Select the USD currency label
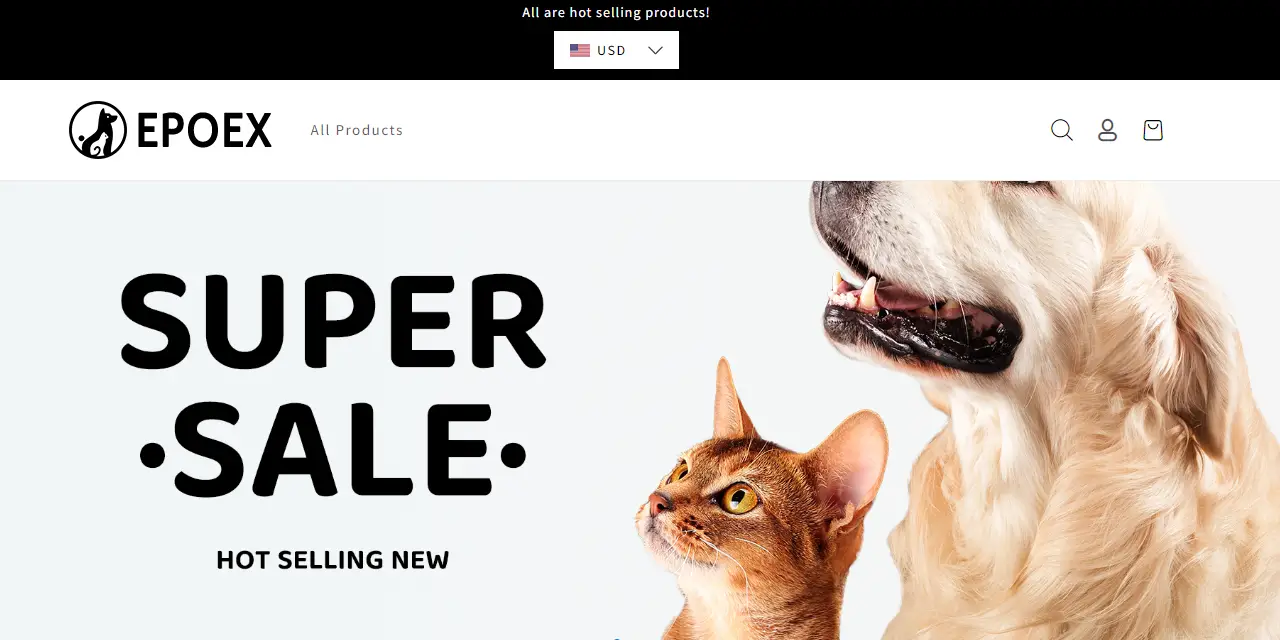The image size is (1280, 640). coord(611,50)
